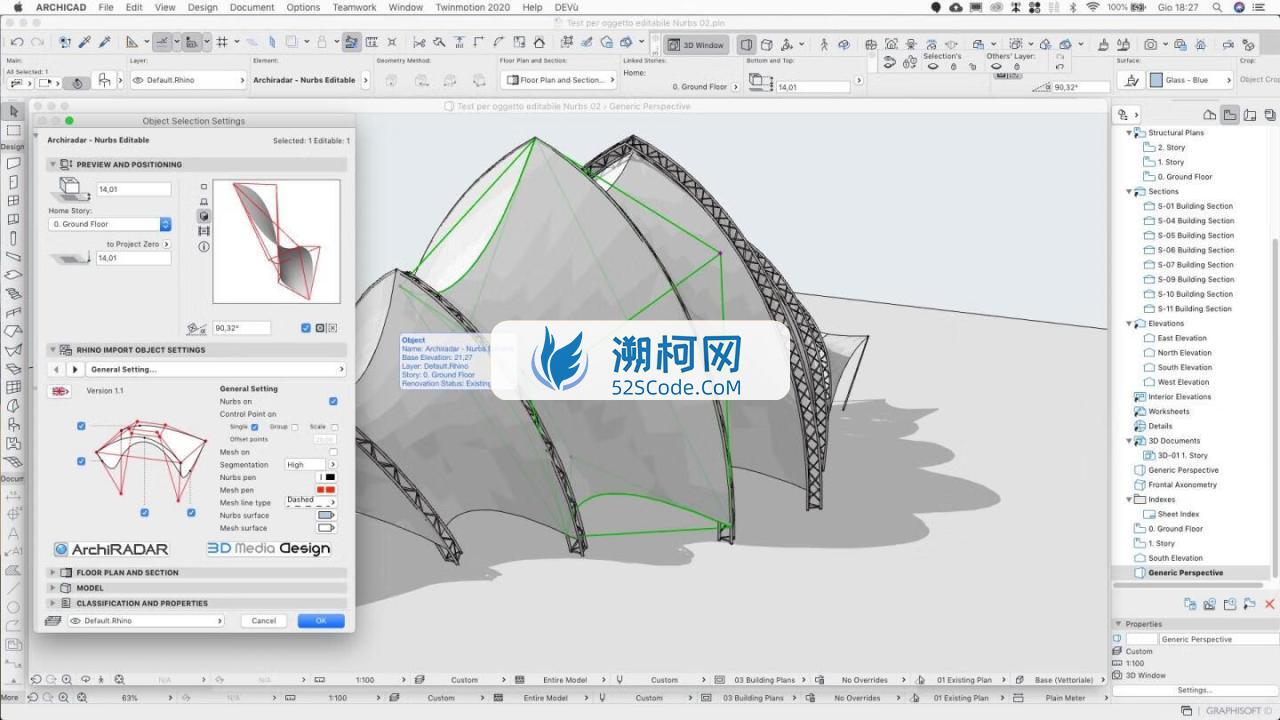
Task: Open the Document menu
Action: [x=252, y=7]
